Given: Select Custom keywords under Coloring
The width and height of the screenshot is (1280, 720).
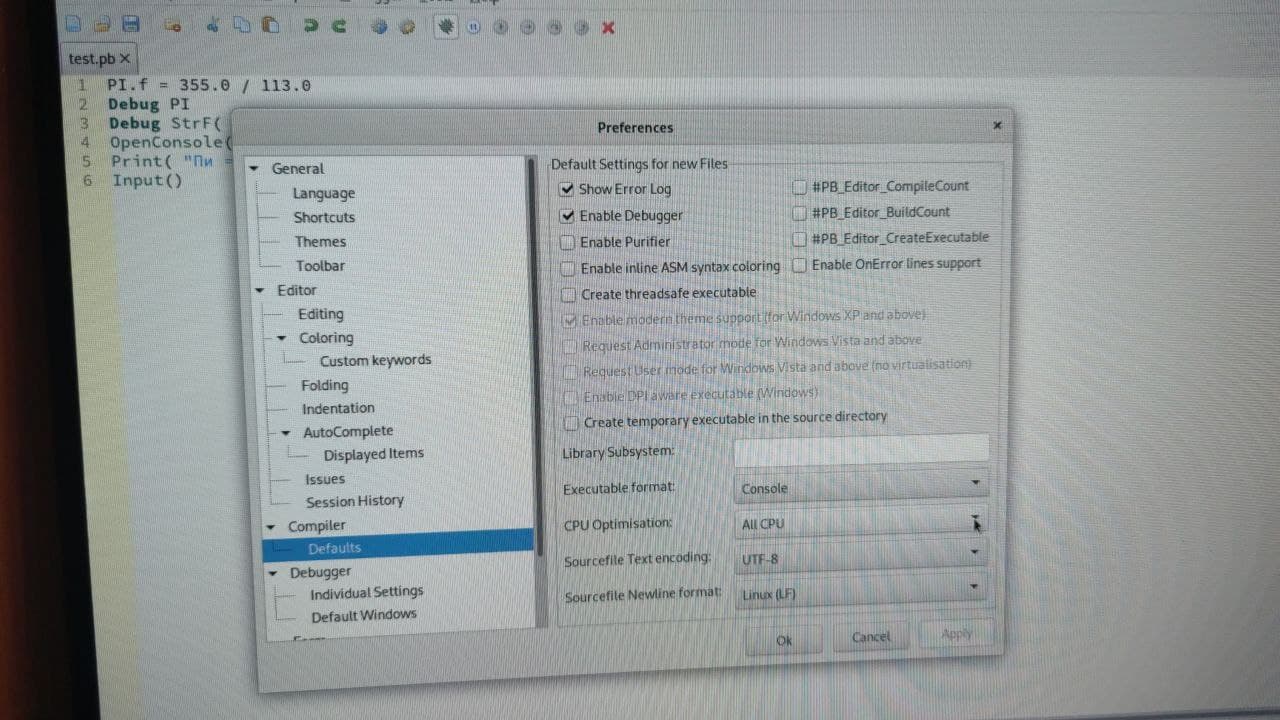Looking at the screenshot, I should (375, 360).
